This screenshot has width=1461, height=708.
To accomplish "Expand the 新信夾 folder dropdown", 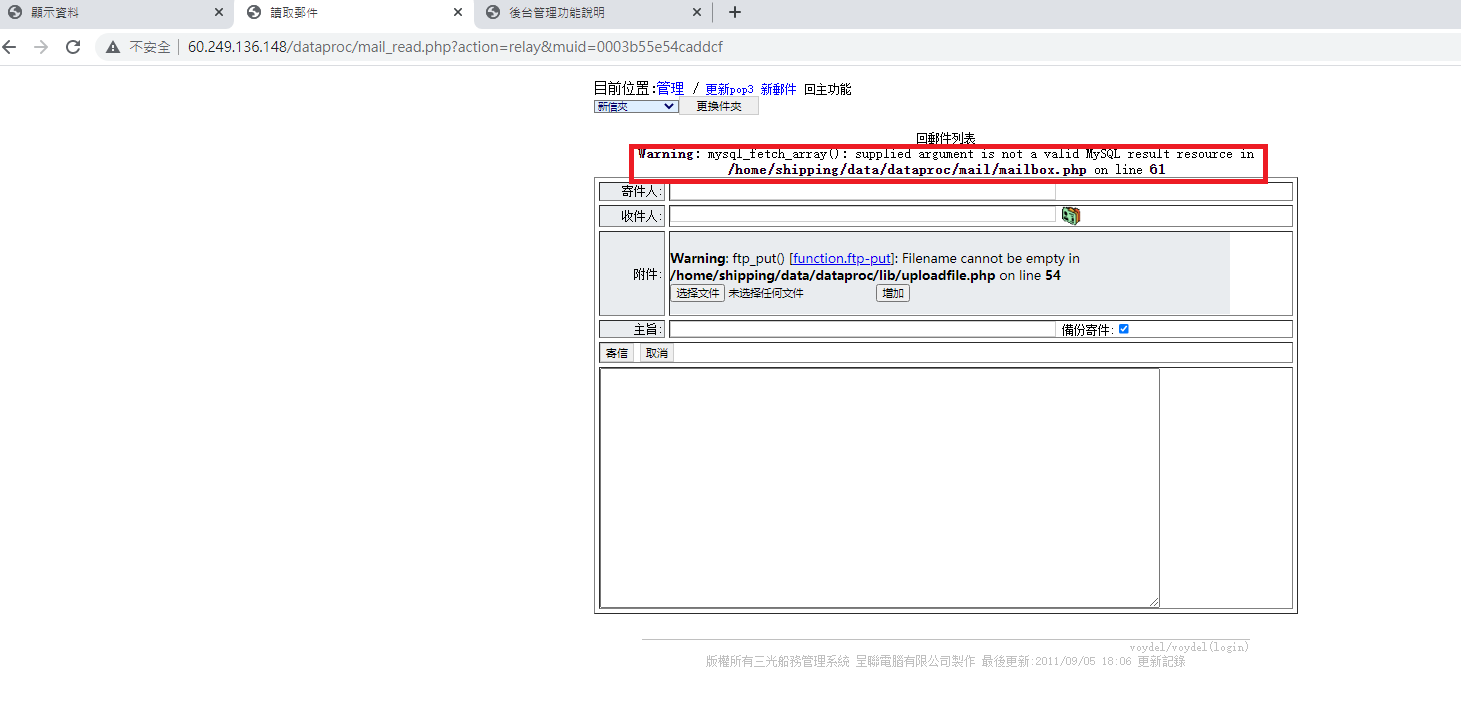I will [636, 106].
